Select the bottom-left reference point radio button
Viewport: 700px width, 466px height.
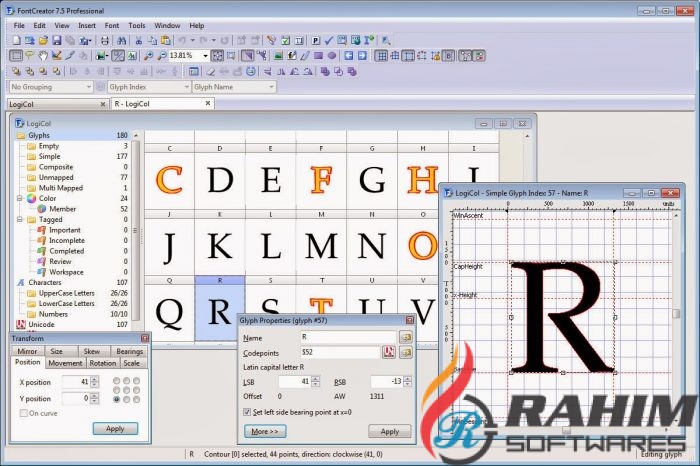click(117, 399)
